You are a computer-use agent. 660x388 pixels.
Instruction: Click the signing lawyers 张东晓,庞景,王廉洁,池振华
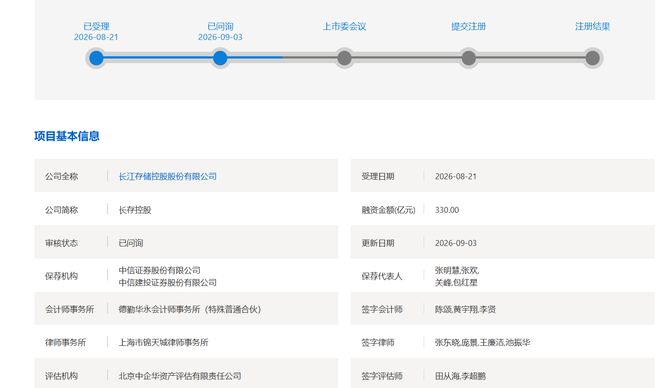[x=482, y=342]
